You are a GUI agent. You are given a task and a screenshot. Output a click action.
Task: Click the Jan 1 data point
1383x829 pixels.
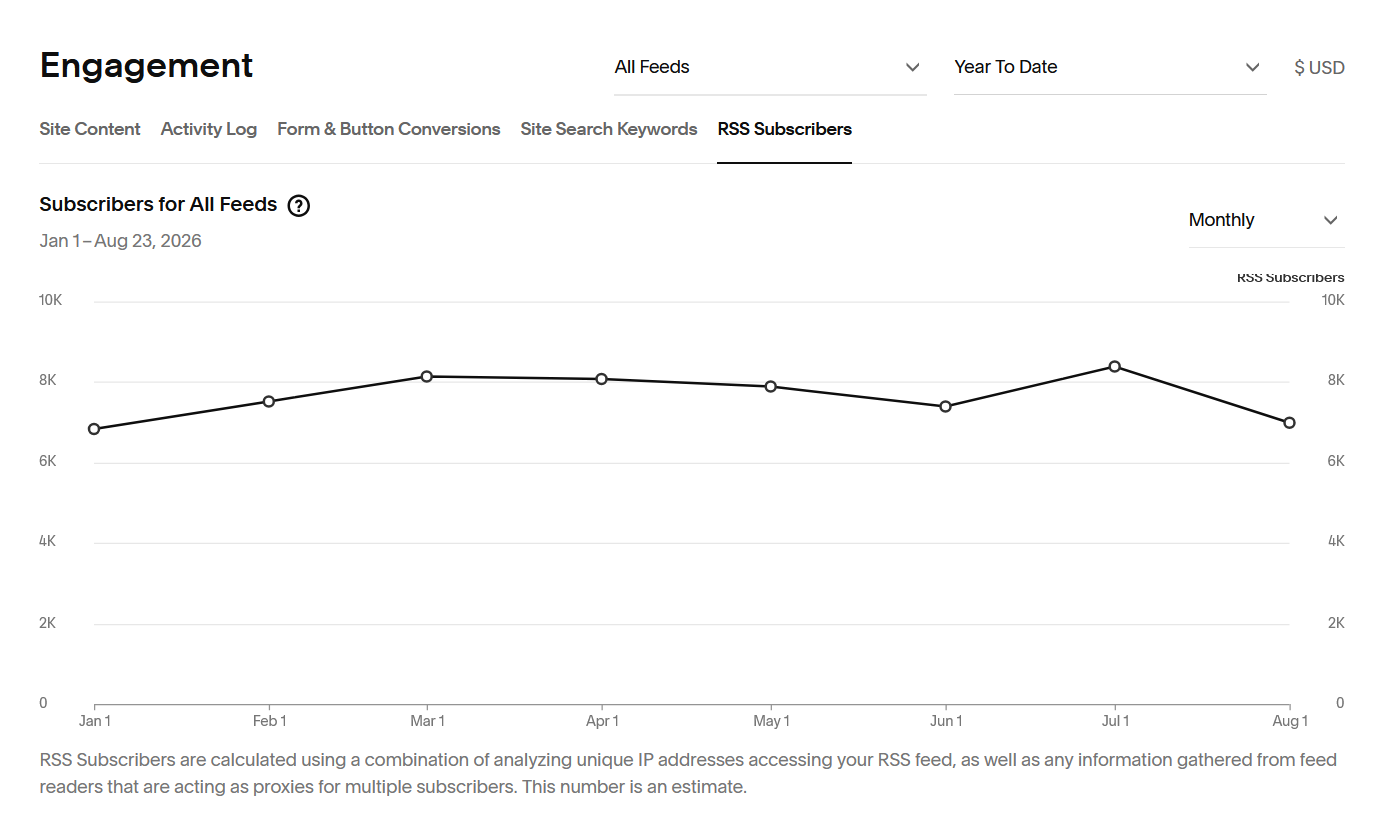[x=94, y=429]
